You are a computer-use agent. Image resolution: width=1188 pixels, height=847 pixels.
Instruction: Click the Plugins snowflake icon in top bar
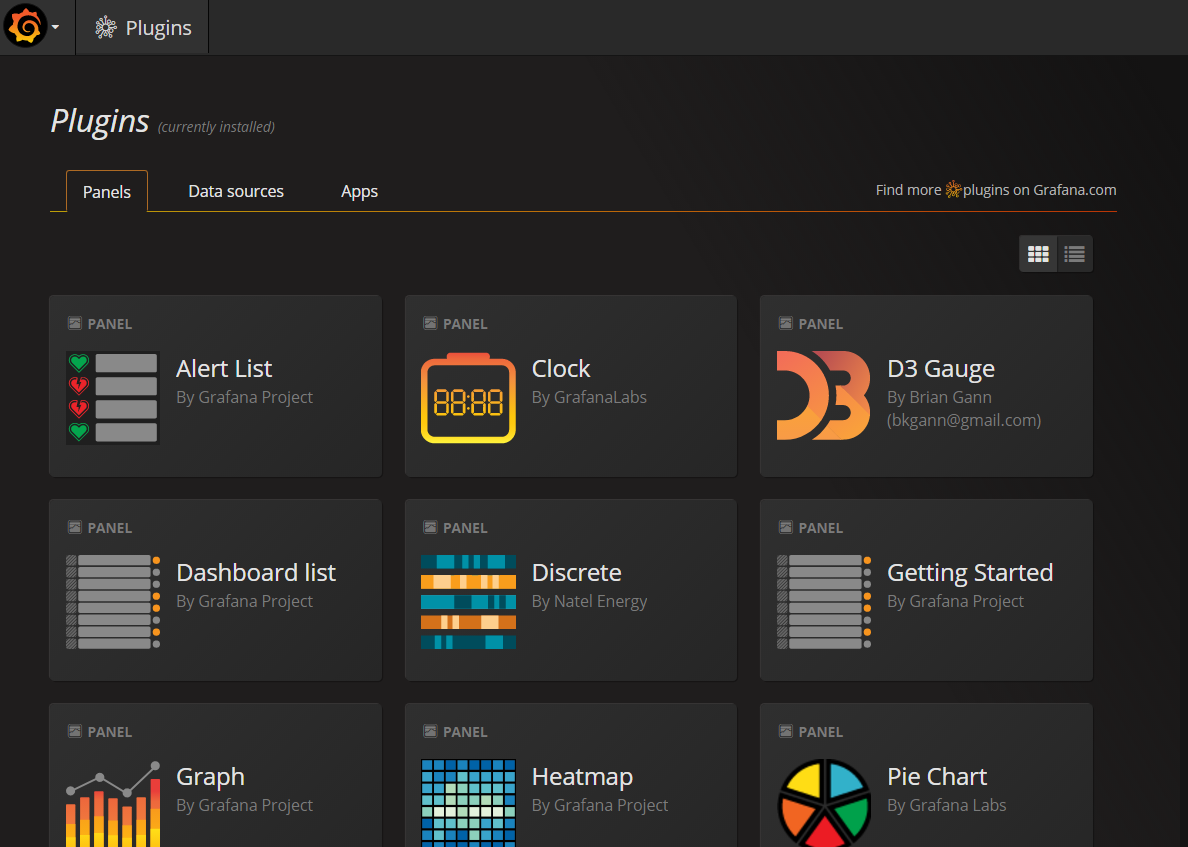coord(106,27)
